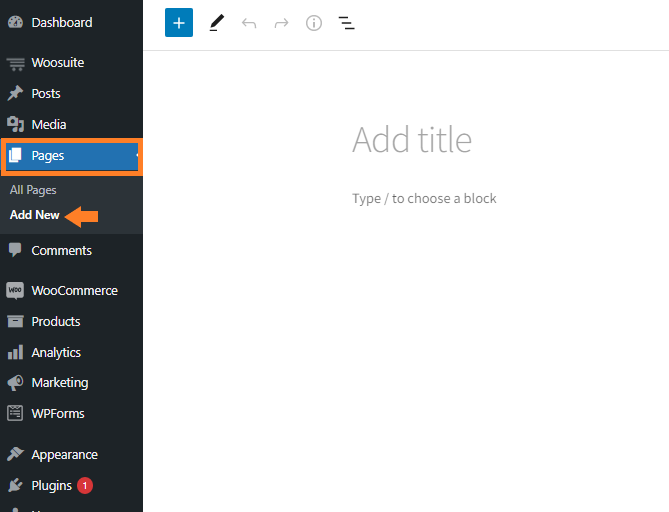
Task: Click the Redo arrow in the toolbar
Action: [x=281, y=23]
